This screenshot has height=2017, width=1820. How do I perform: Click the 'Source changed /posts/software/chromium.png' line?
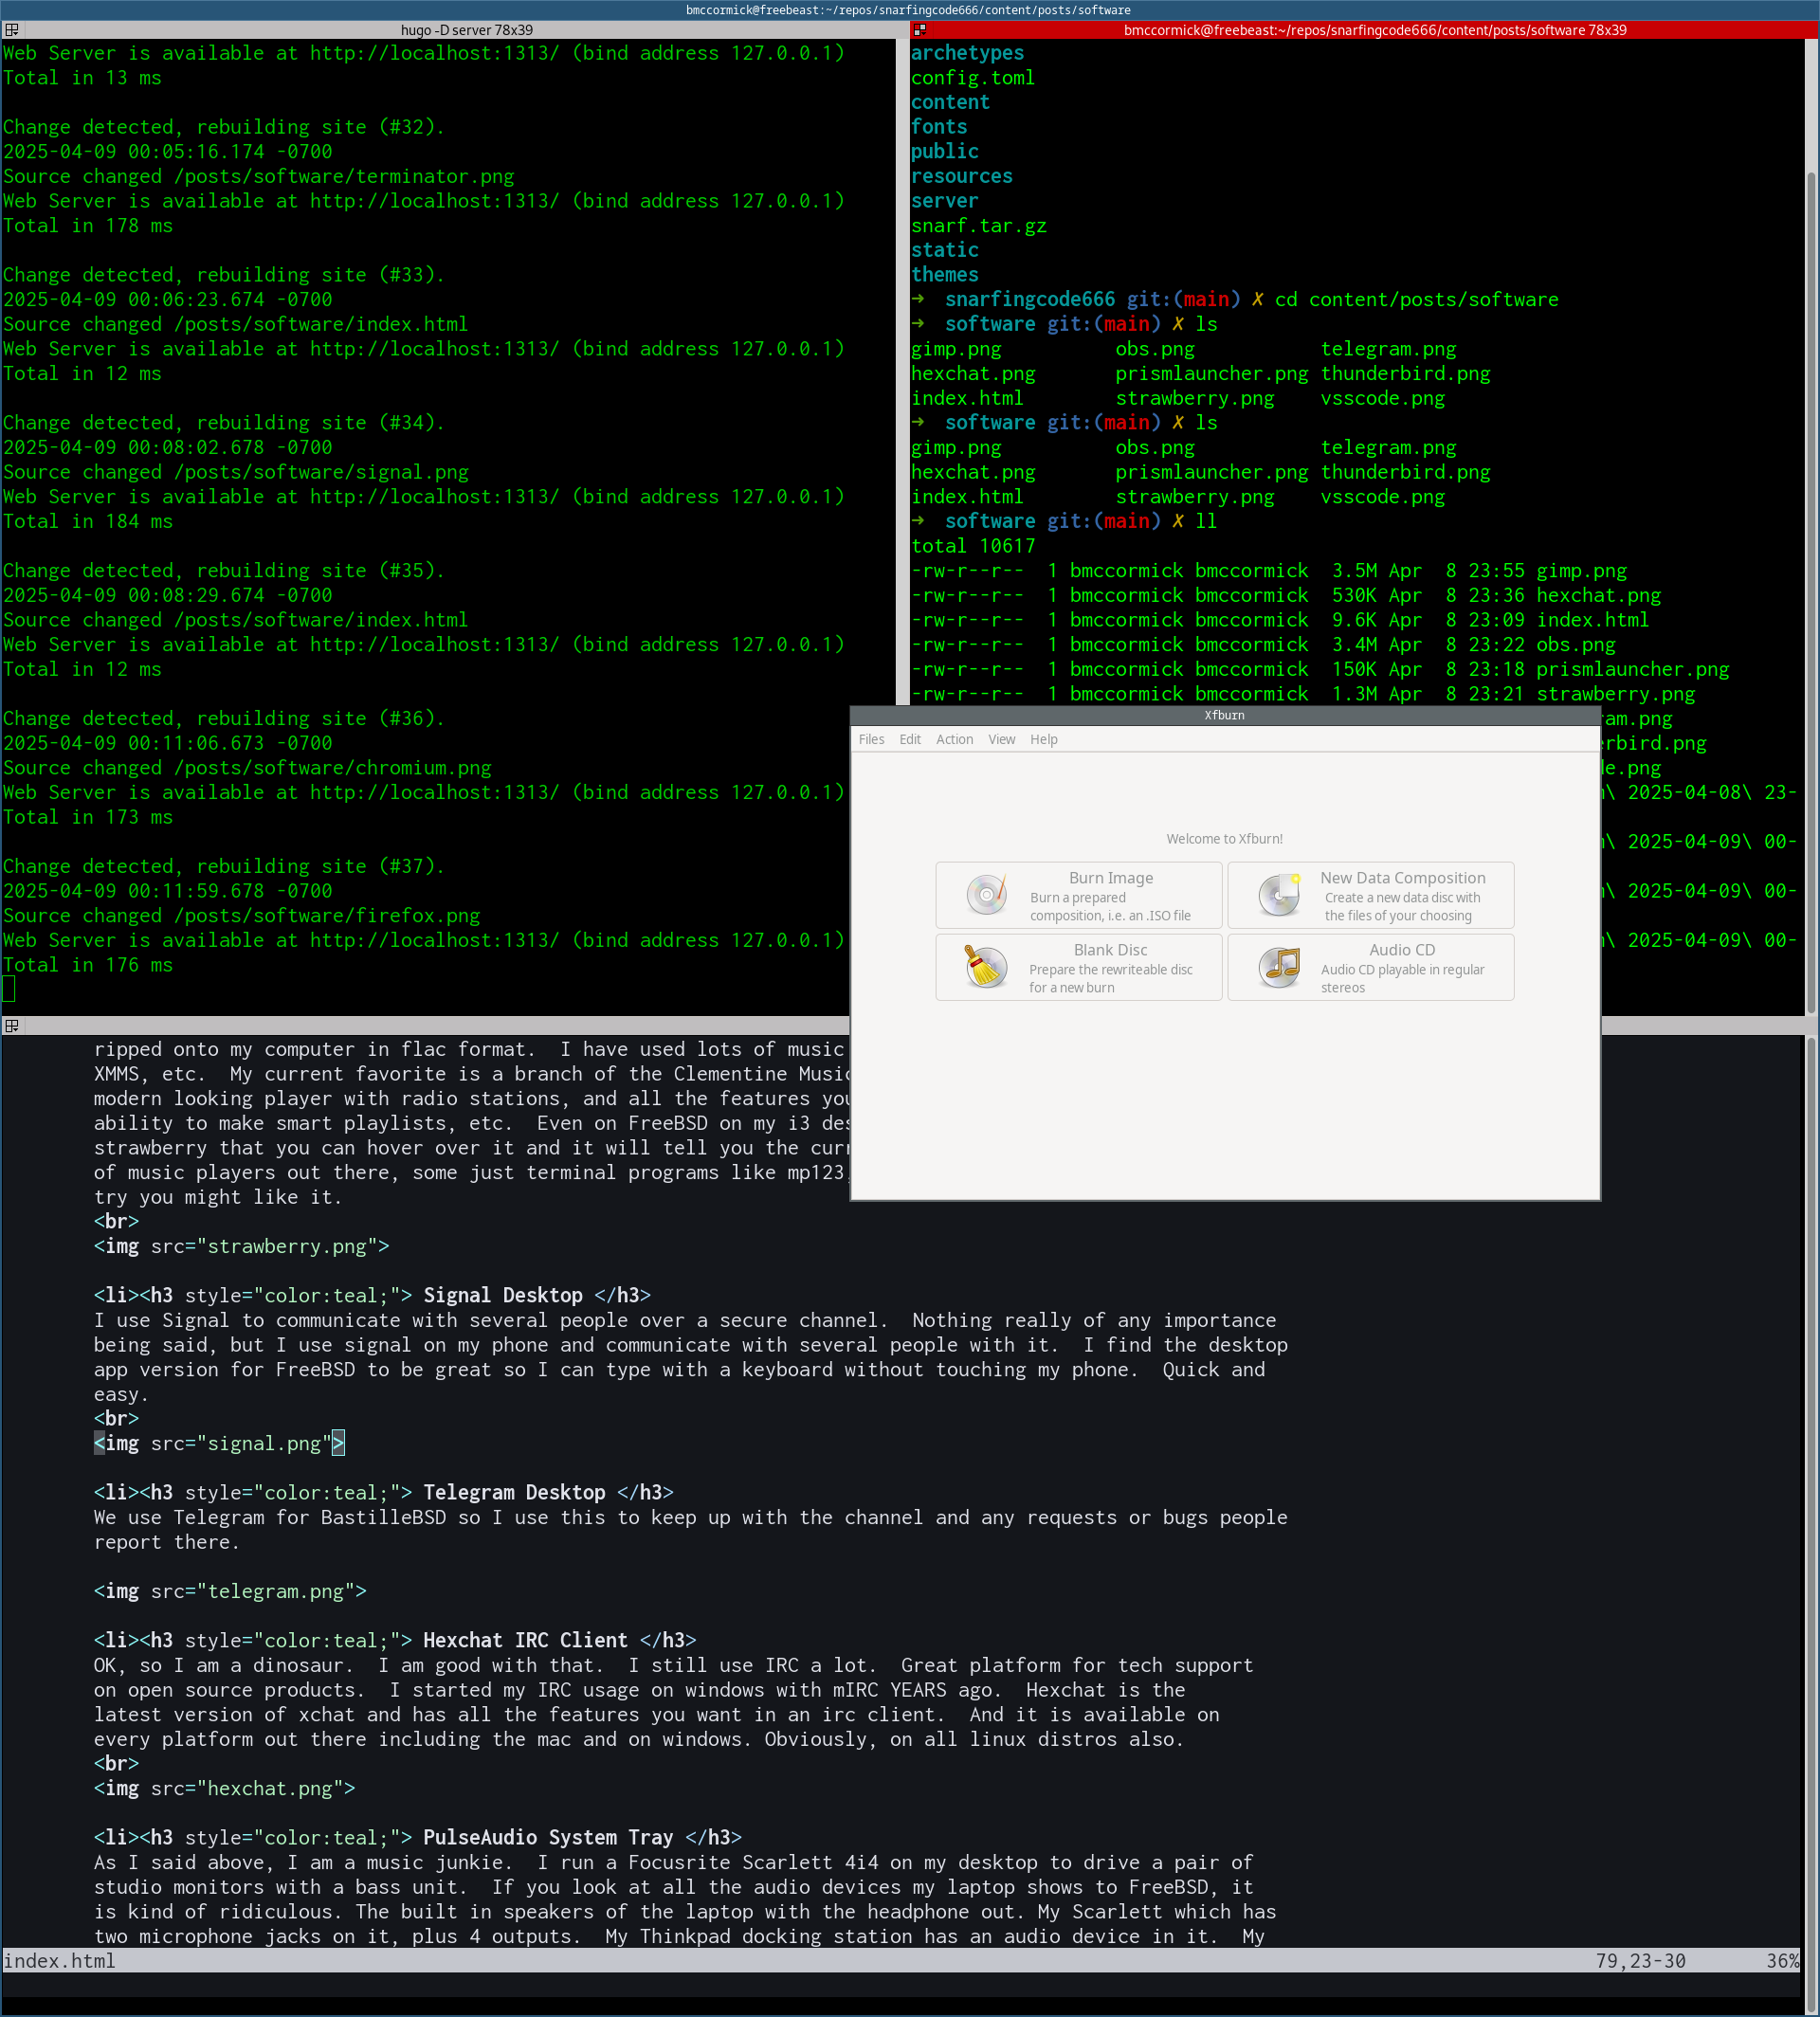pyautogui.click(x=247, y=768)
